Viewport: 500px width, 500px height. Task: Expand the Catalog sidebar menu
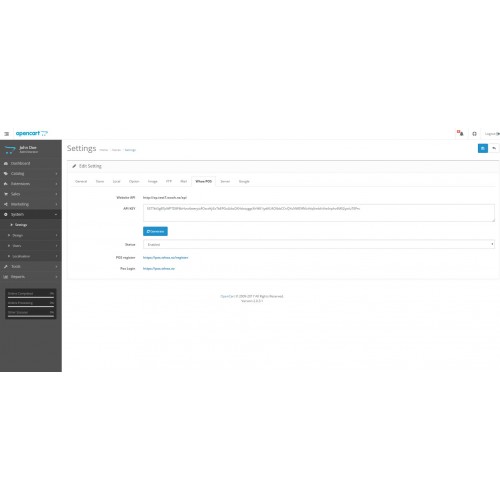click(x=31, y=174)
